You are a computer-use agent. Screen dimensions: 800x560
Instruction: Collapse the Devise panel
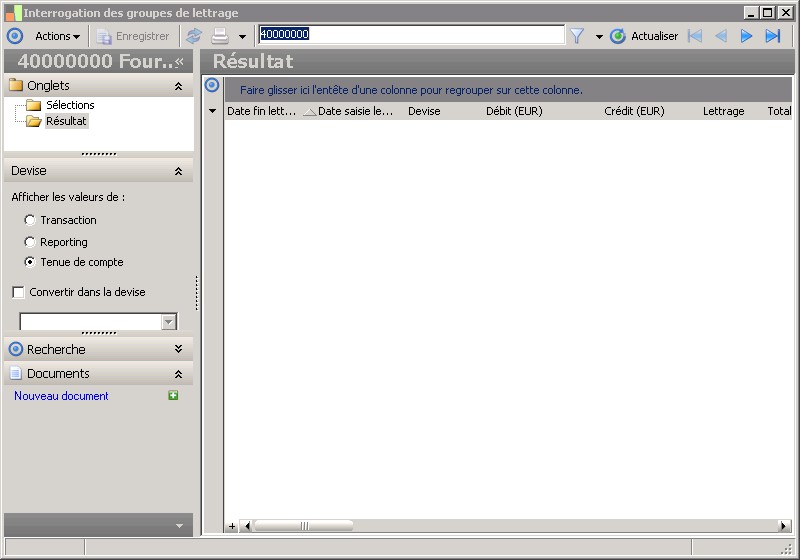pos(178,171)
